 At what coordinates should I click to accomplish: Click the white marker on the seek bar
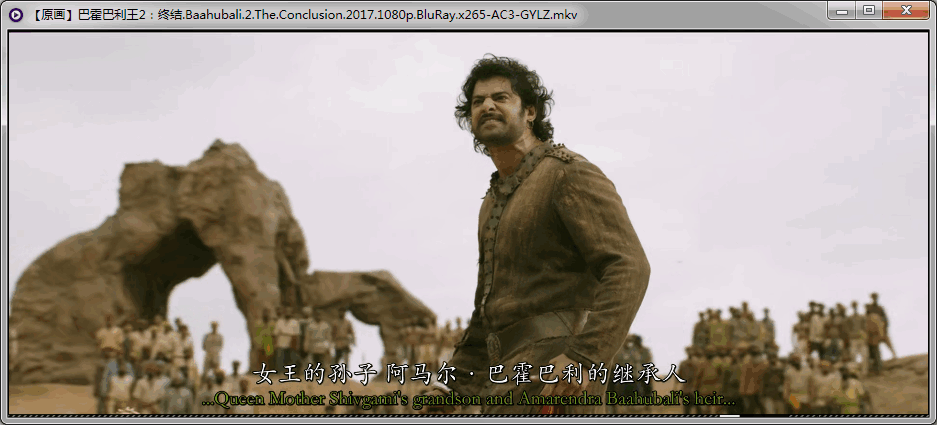coord(729,414)
